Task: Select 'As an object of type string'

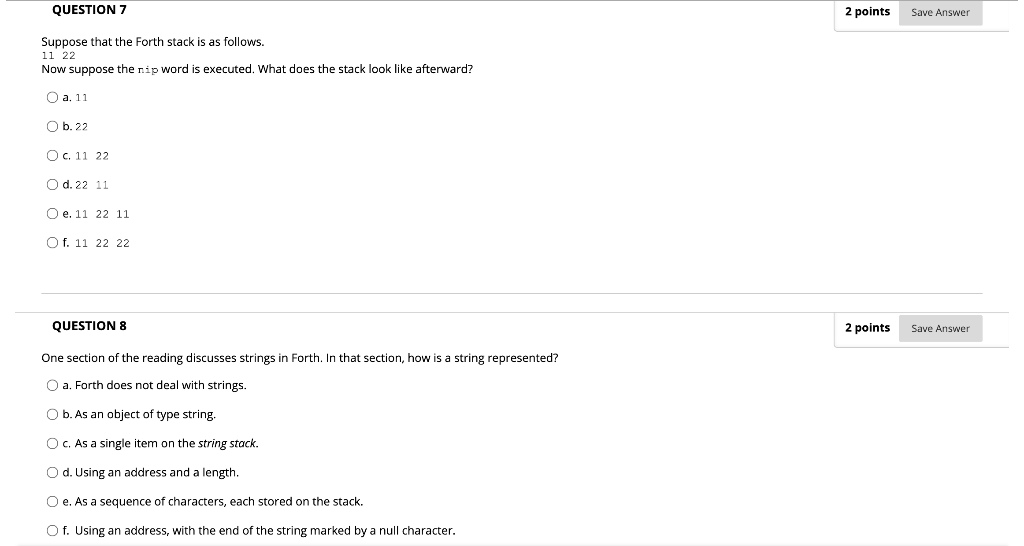Action: pos(52,415)
